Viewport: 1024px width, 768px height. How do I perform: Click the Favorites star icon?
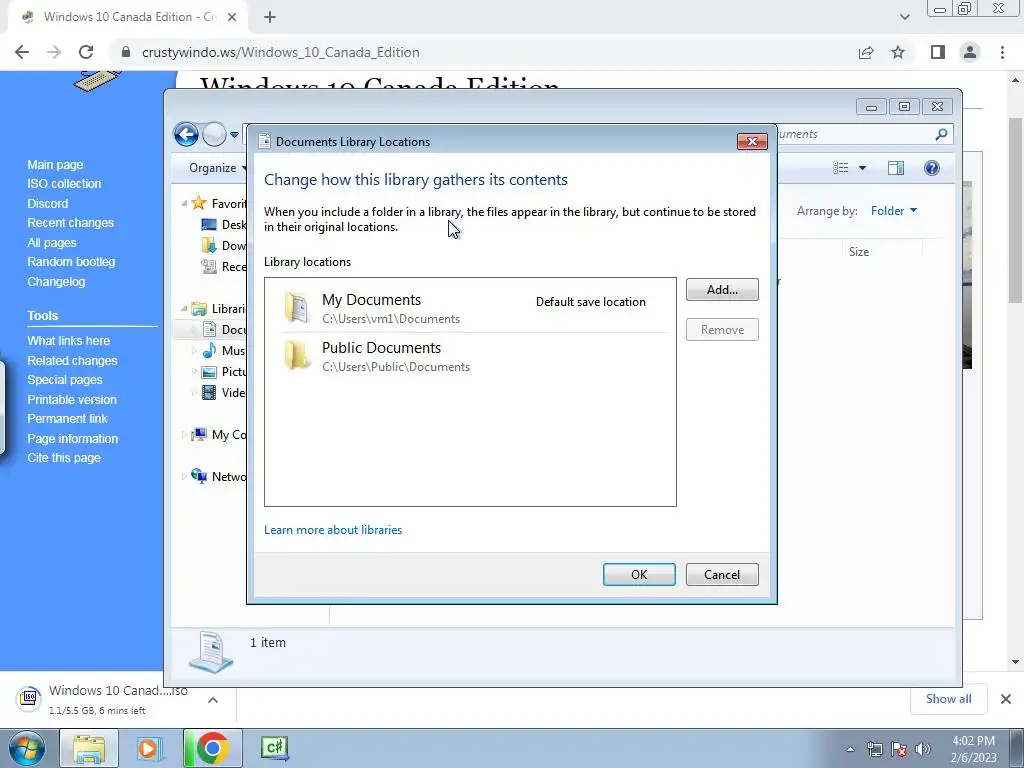[199, 203]
